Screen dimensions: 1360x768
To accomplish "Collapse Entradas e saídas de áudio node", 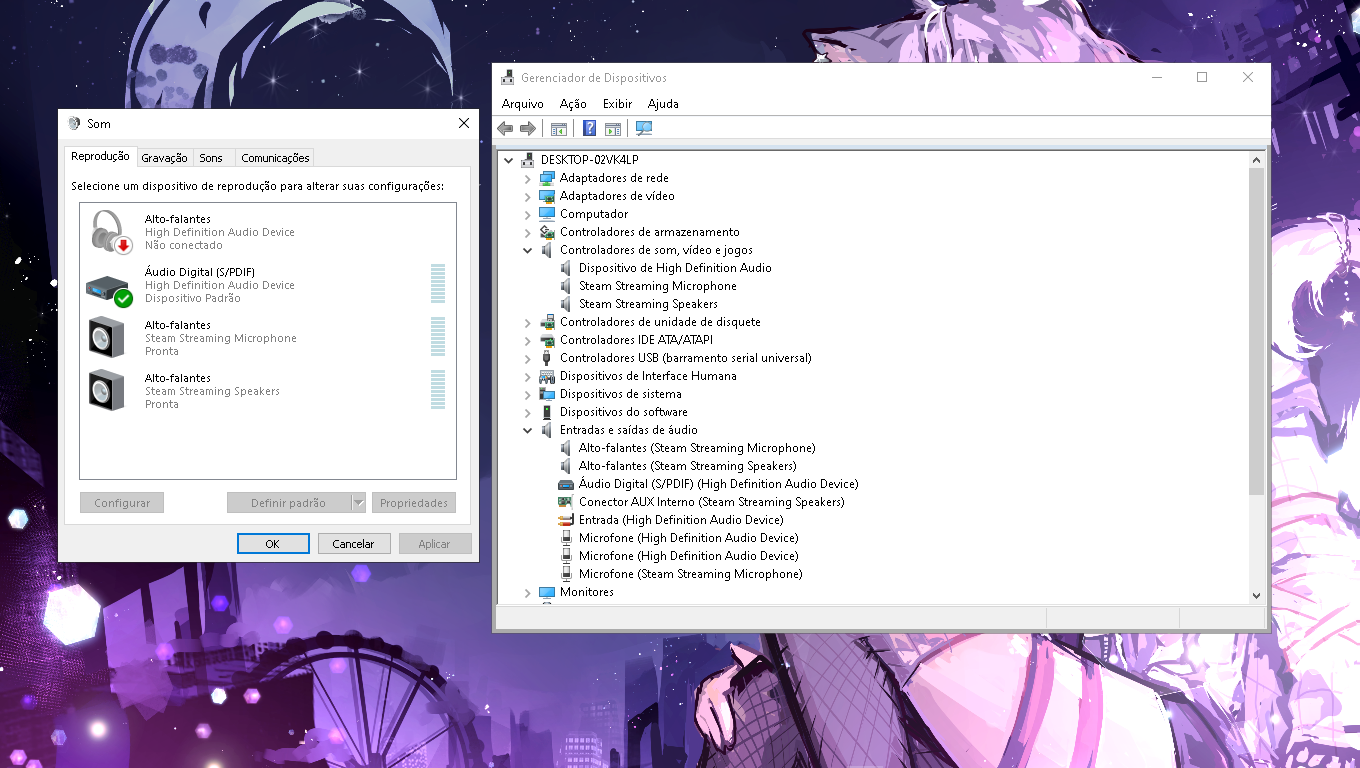I will click(527, 430).
